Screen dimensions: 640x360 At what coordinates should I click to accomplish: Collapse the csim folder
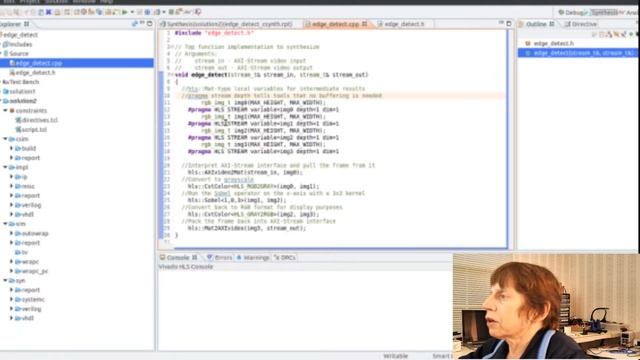click(x=5, y=139)
